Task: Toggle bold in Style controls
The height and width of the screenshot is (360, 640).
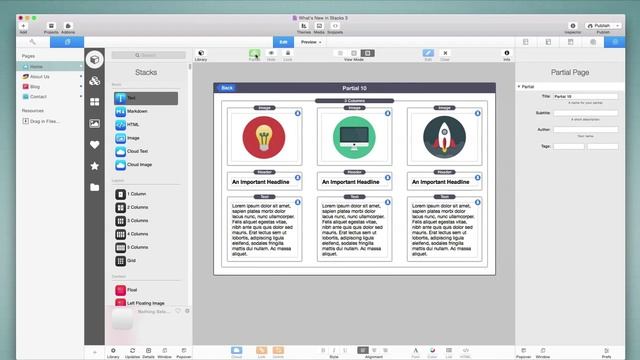Action: tap(323, 350)
